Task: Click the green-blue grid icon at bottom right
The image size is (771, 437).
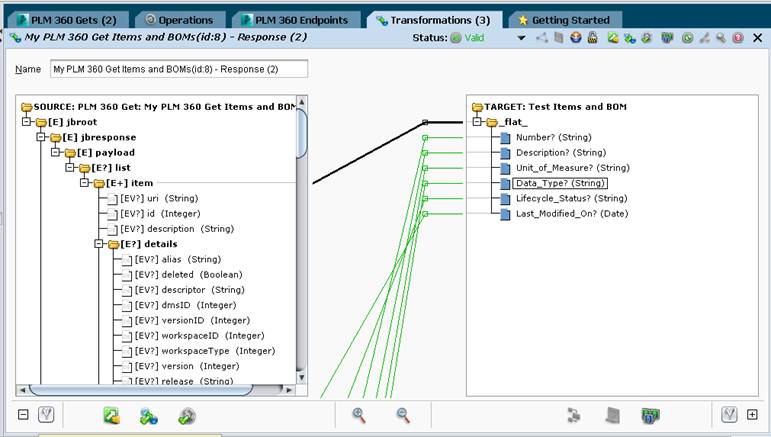Action: (651, 416)
